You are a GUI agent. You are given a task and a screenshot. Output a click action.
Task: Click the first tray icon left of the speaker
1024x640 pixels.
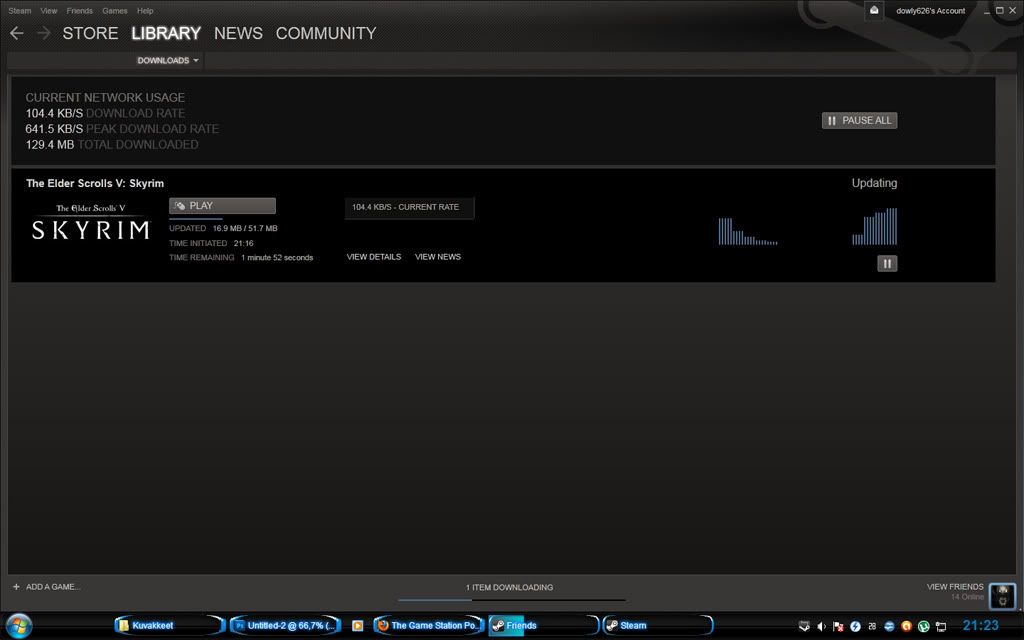[x=805, y=626]
